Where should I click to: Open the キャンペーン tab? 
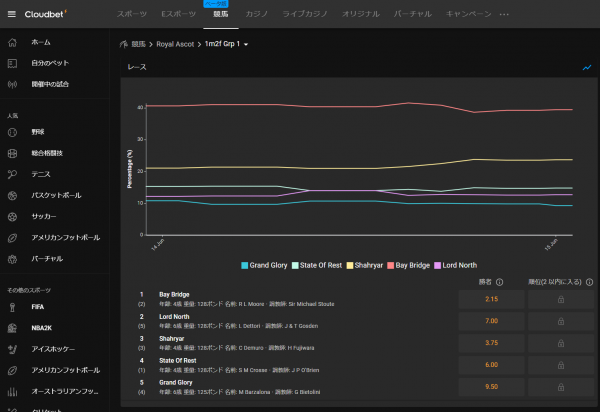pyautogui.click(x=468, y=14)
